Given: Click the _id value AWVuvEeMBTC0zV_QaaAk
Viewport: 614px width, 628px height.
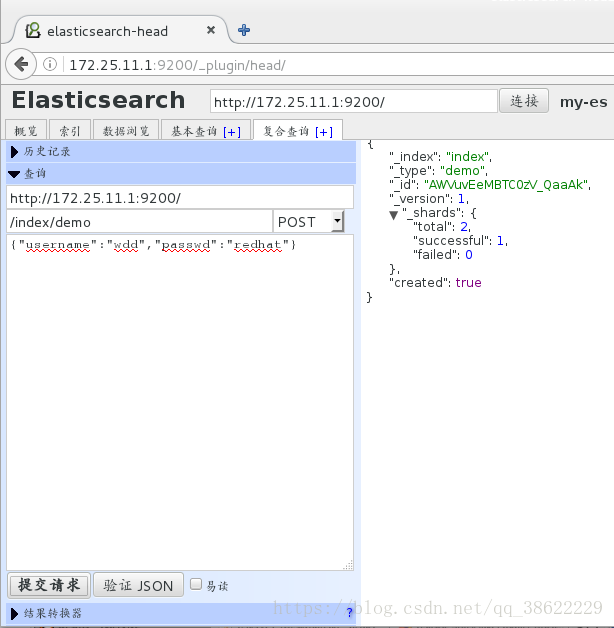Looking at the screenshot, I should pyautogui.click(x=506, y=185).
